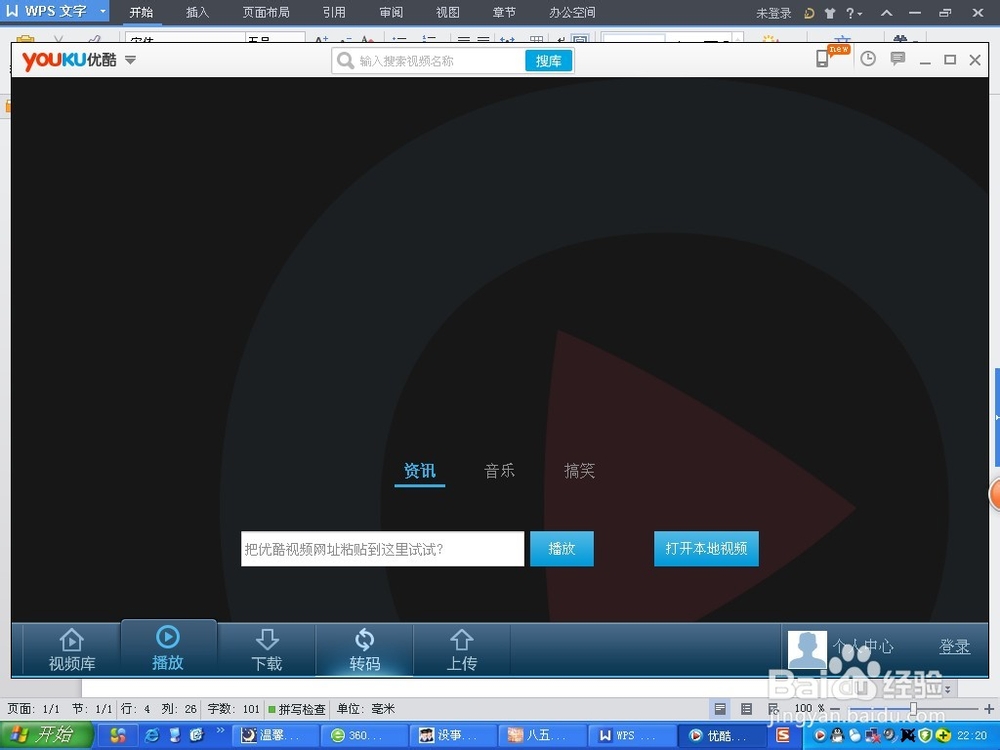The width and height of the screenshot is (1000, 750).
Task: Collapse the WPS ribbon with the chevron
Action: [x=886, y=13]
